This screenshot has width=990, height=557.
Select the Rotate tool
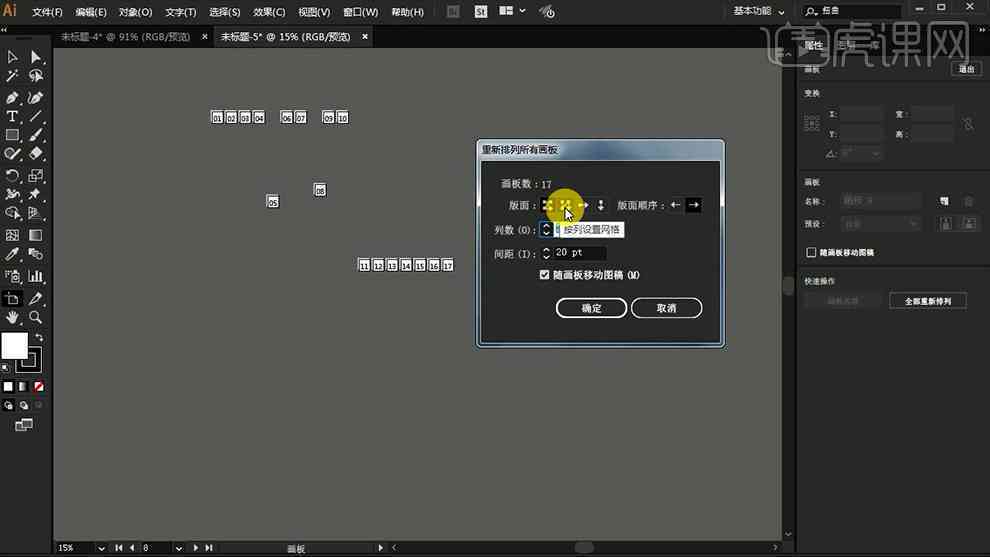point(12,176)
